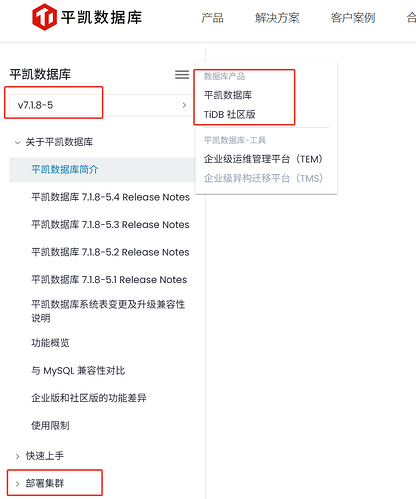This screenshot has width=416, height=499.
Task: Open 产品 in the top navigation
Action: pos(212,18)
